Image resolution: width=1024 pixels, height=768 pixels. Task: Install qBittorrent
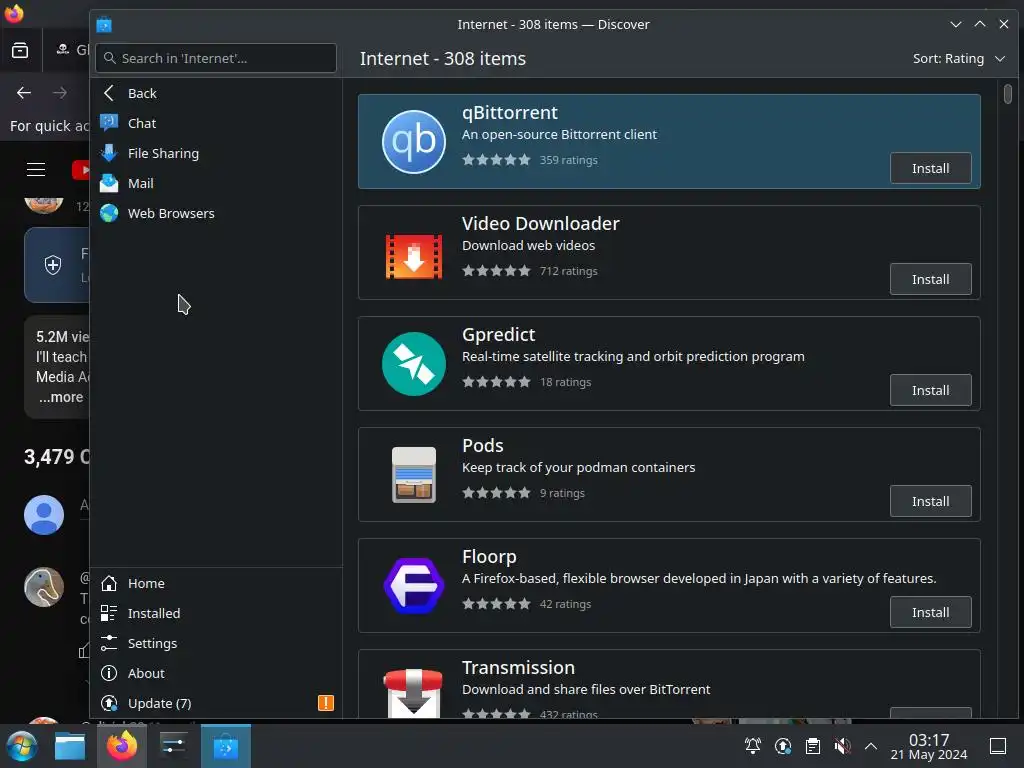[930, 168]
